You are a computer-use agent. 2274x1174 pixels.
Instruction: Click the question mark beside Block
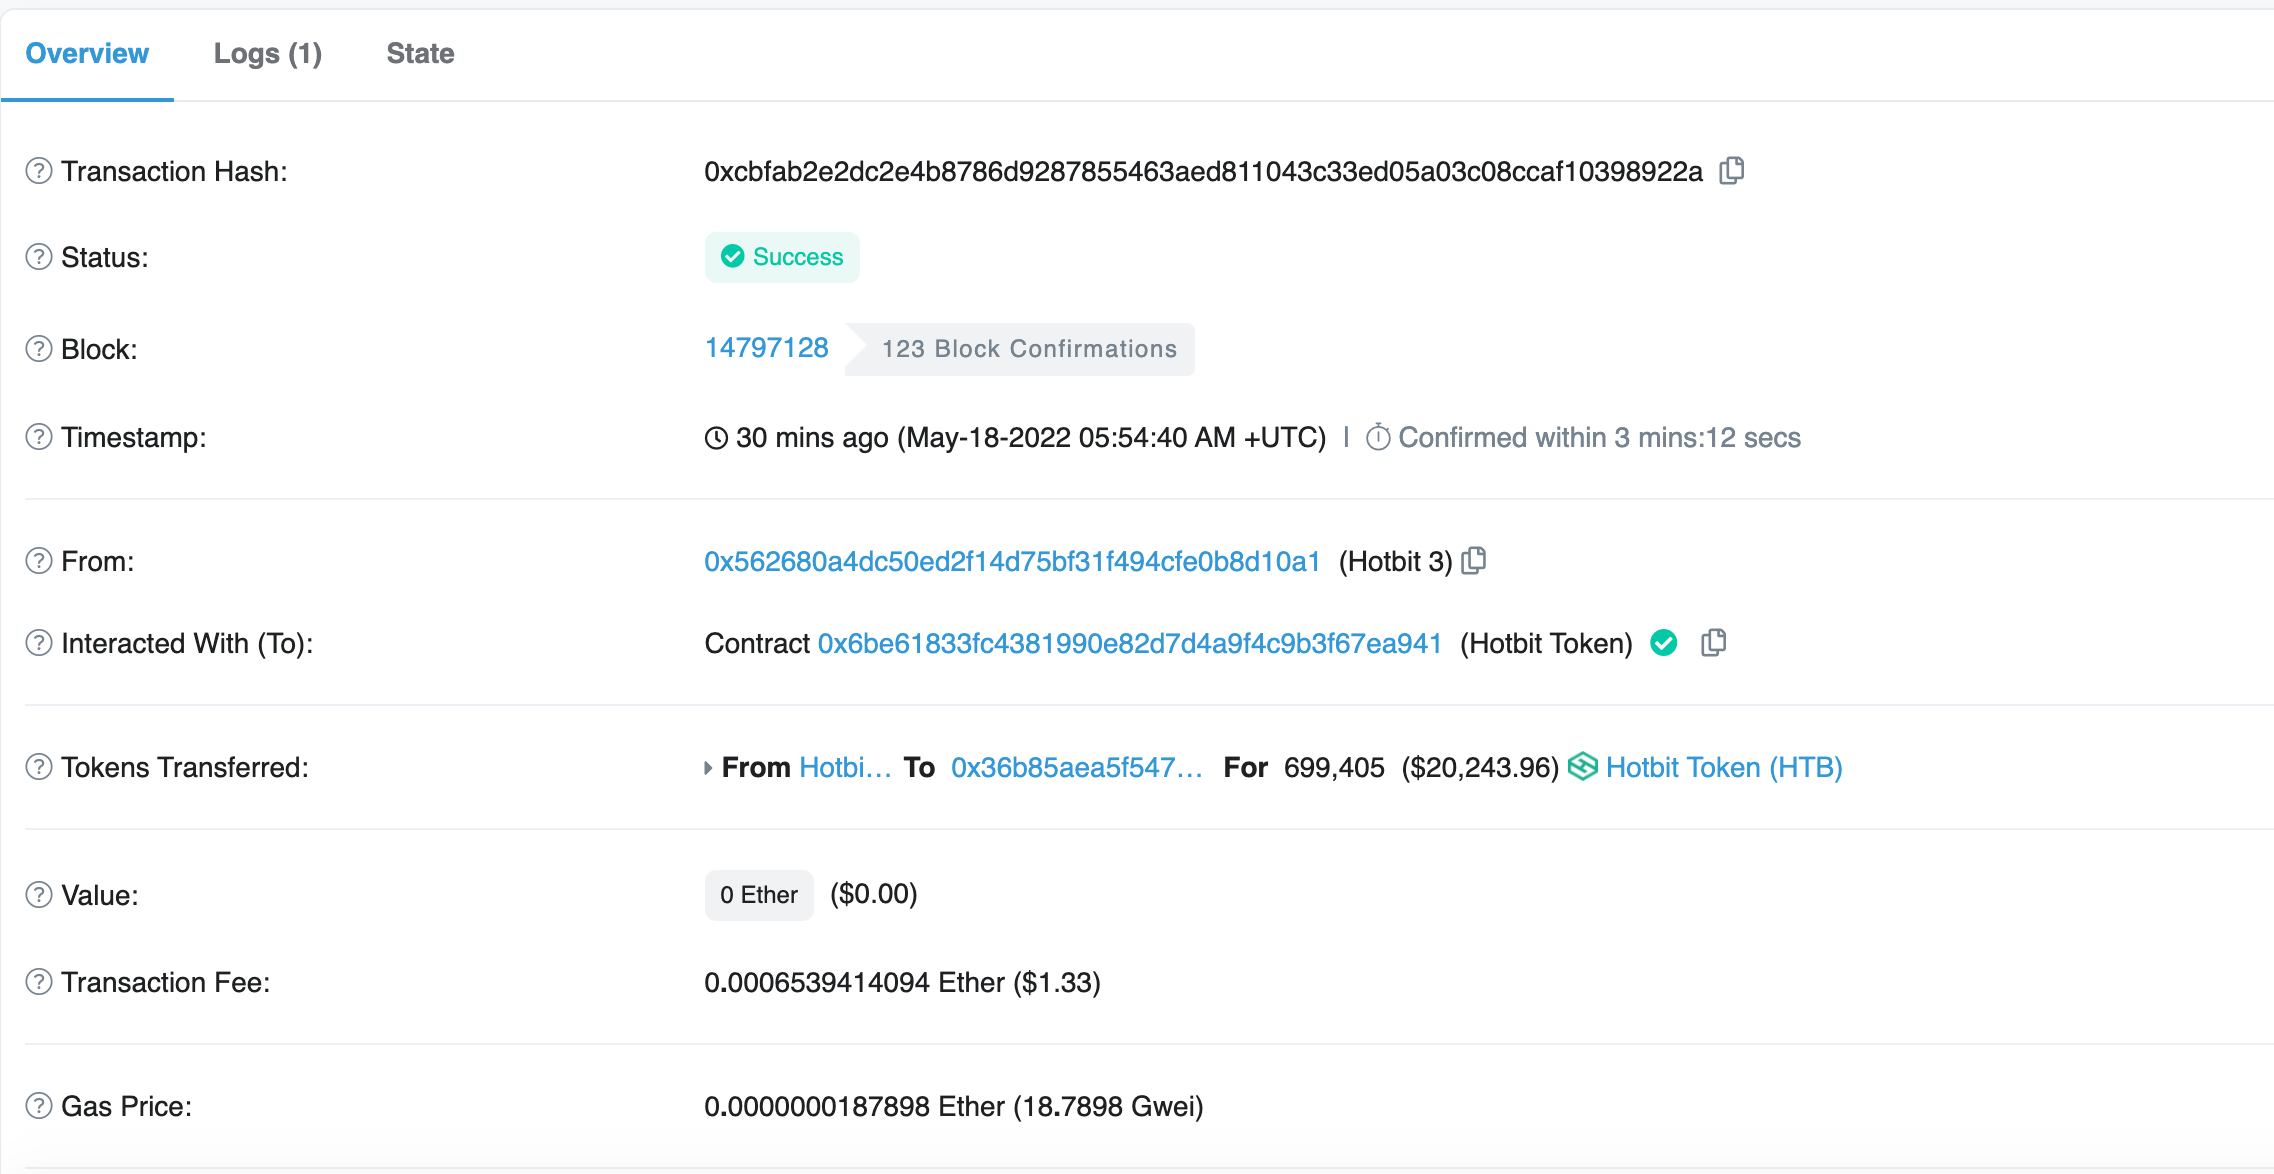[x=38, y=349]
